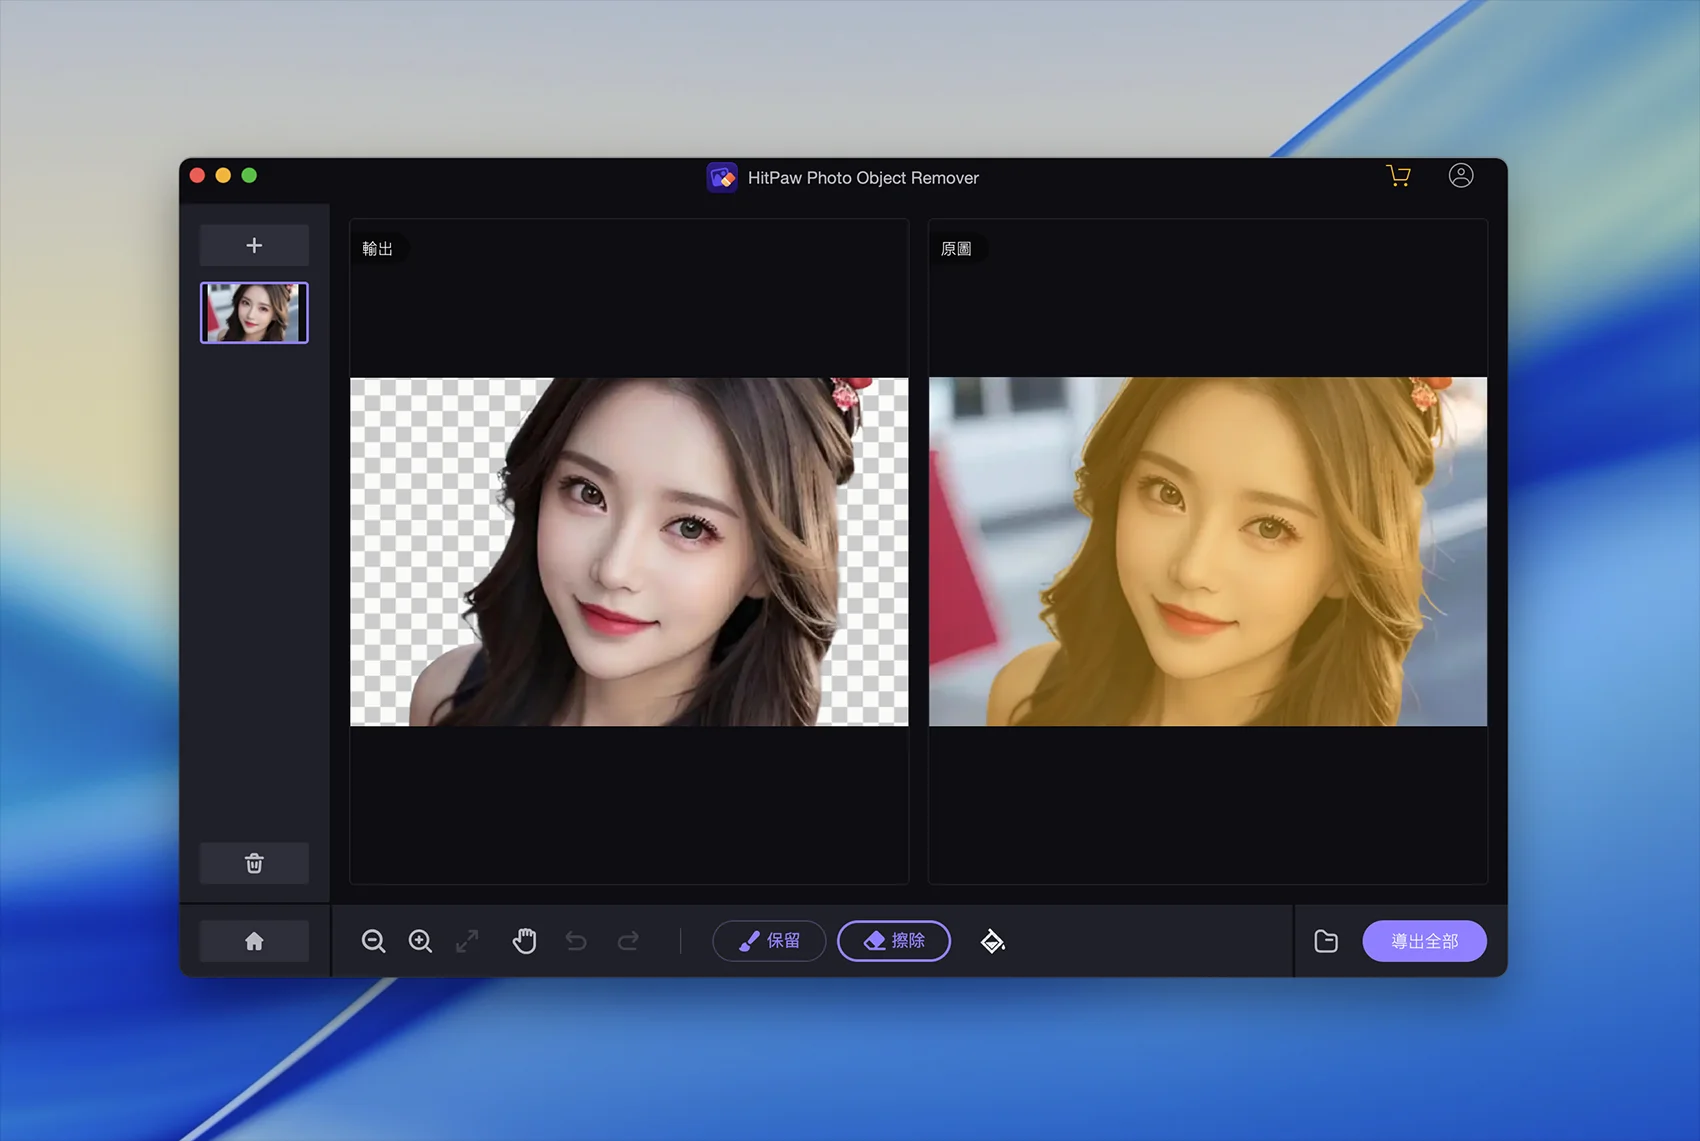Undo the last edit
Viewport: 1700px width, 1141px height.
[x=576, y=941]
